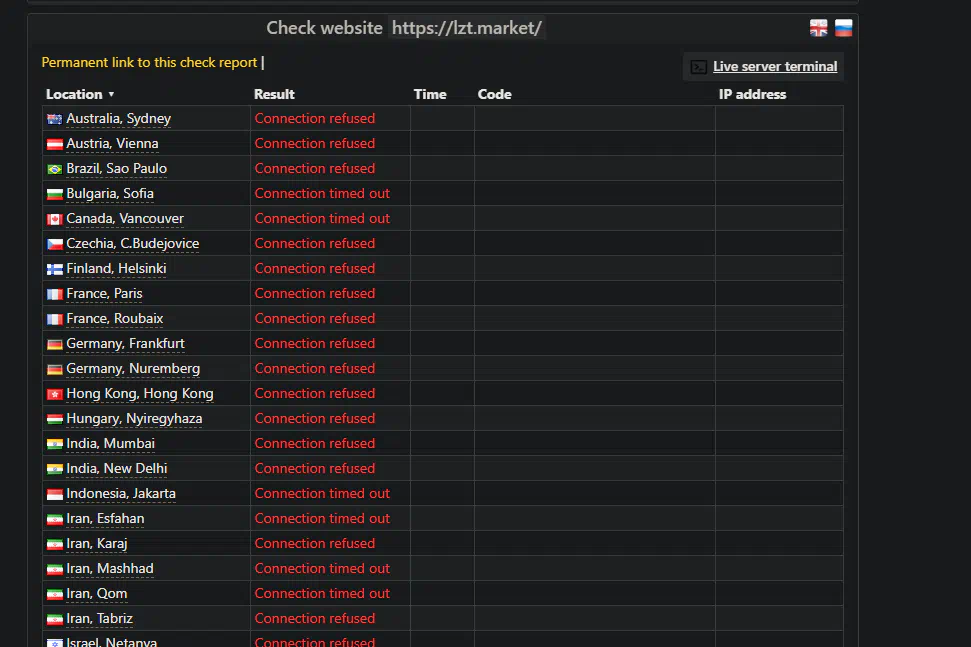
Task: Click the Connection refused result for Iran, Karaj
Action: pos(315,543)
